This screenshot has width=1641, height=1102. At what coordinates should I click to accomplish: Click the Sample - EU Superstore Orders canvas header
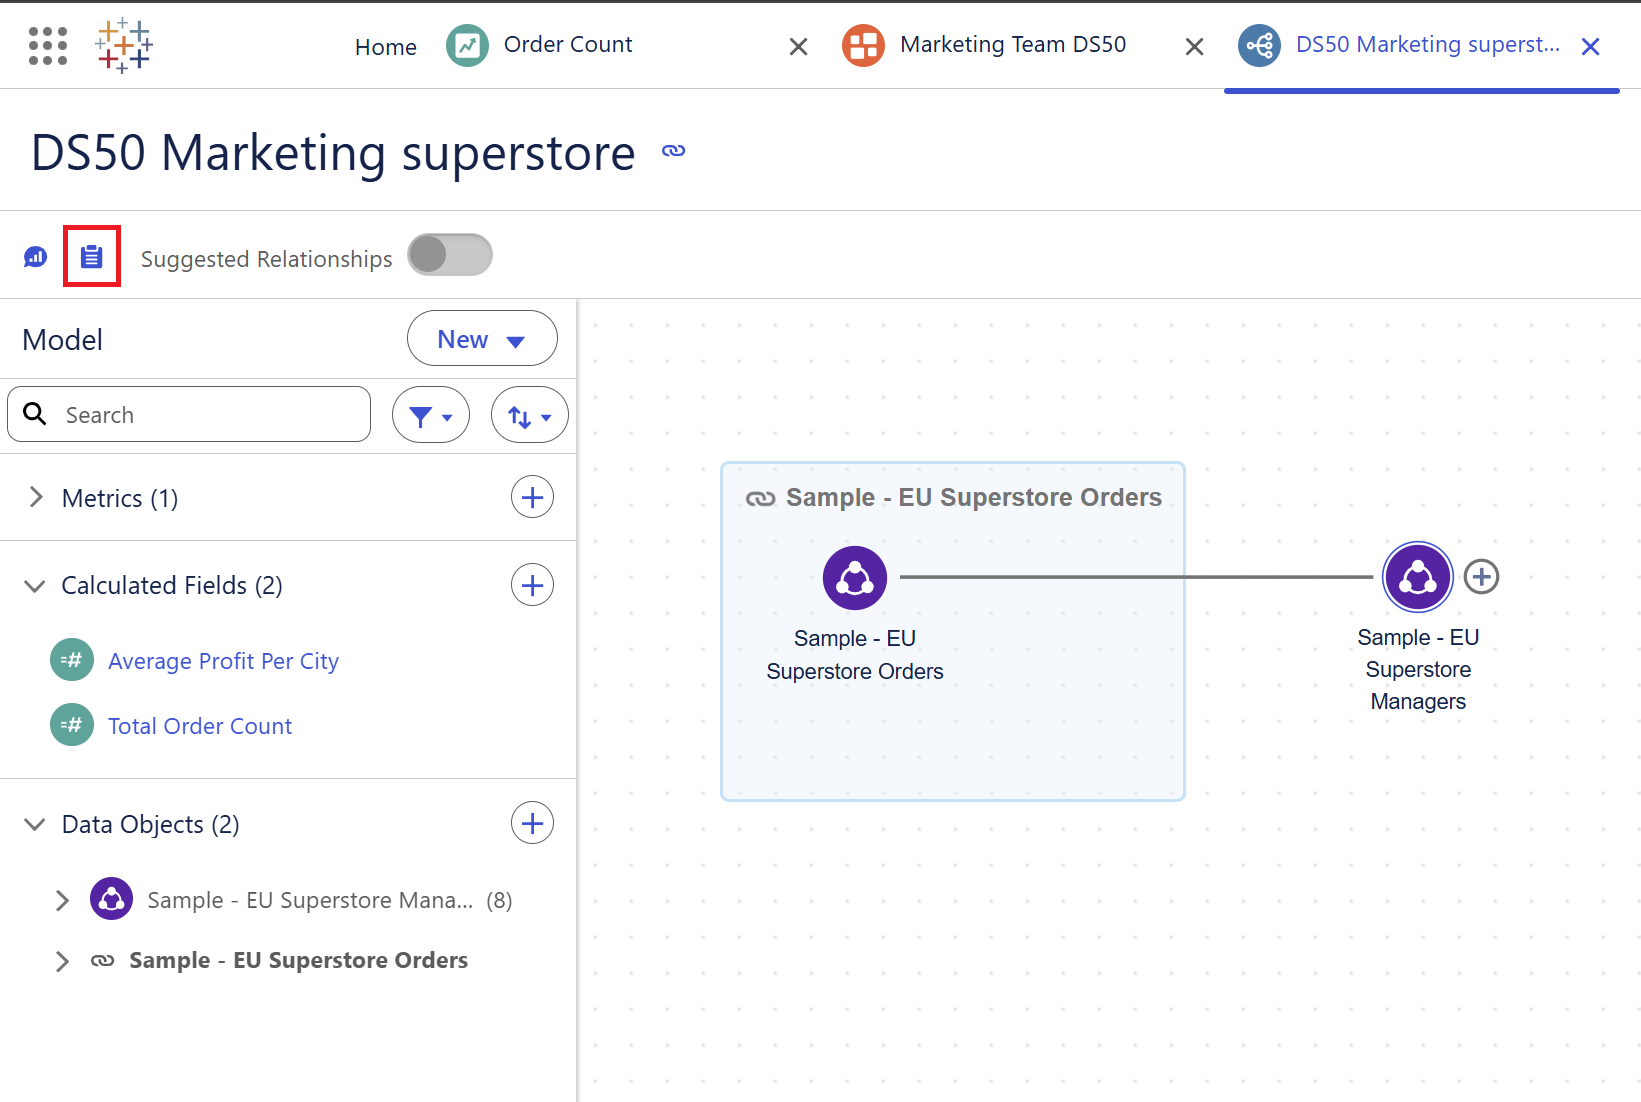click(x=974, y=497)
